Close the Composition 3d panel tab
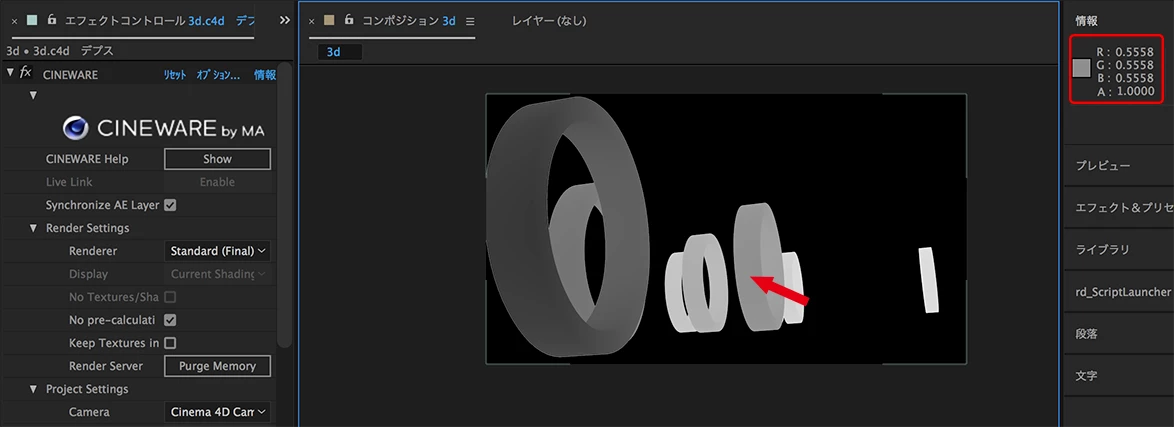Viewport: 1174px width, 427px height. 311,21
